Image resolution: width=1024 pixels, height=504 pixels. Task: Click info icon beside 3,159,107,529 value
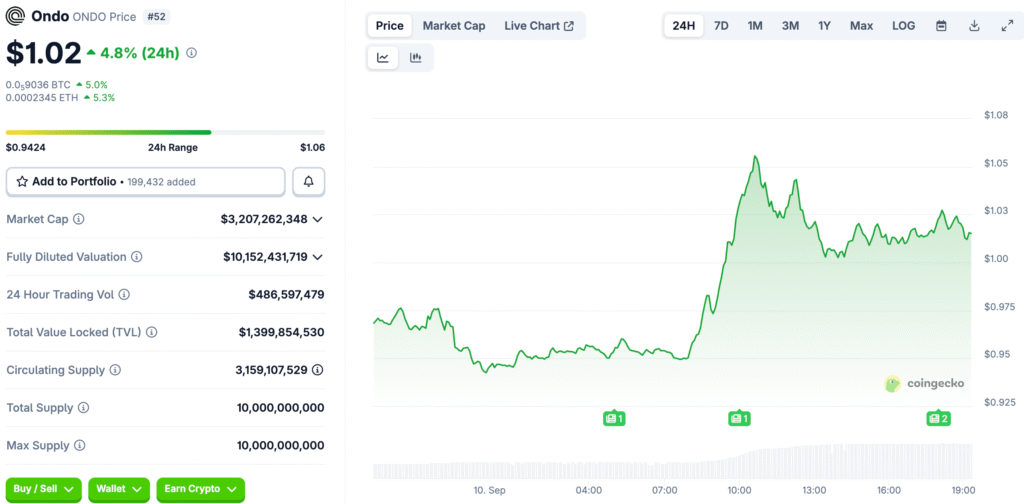[x=317, y=370]
